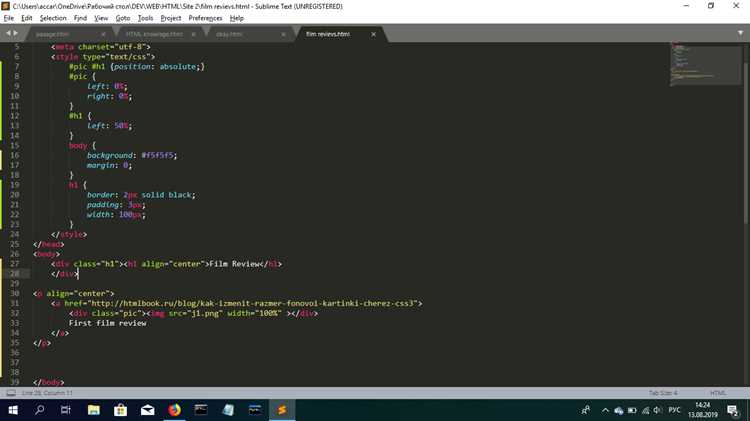Click the minimap code preview

[706, 64]
